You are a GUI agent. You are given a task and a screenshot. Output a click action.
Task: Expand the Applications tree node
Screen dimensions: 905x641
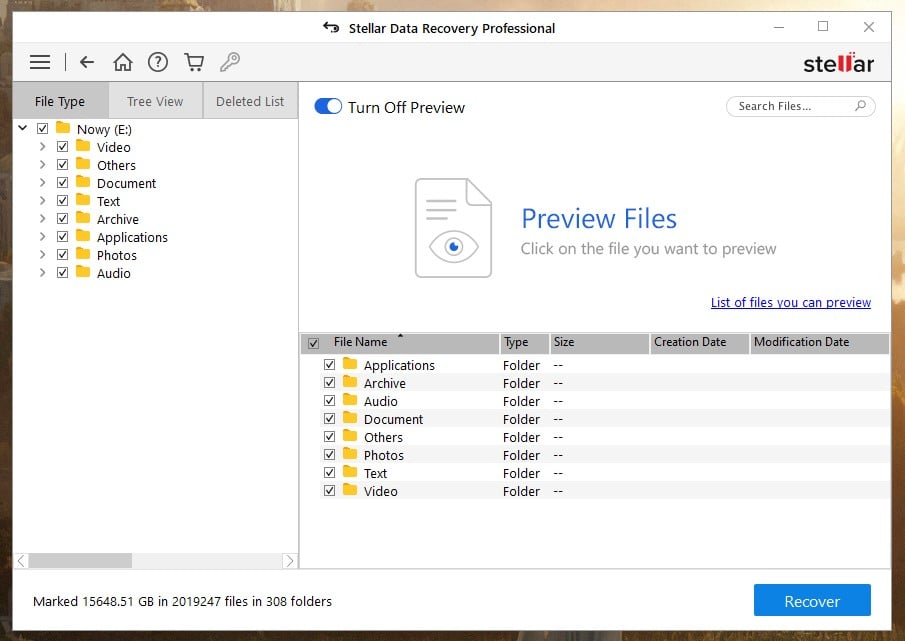tap(42, 237)
